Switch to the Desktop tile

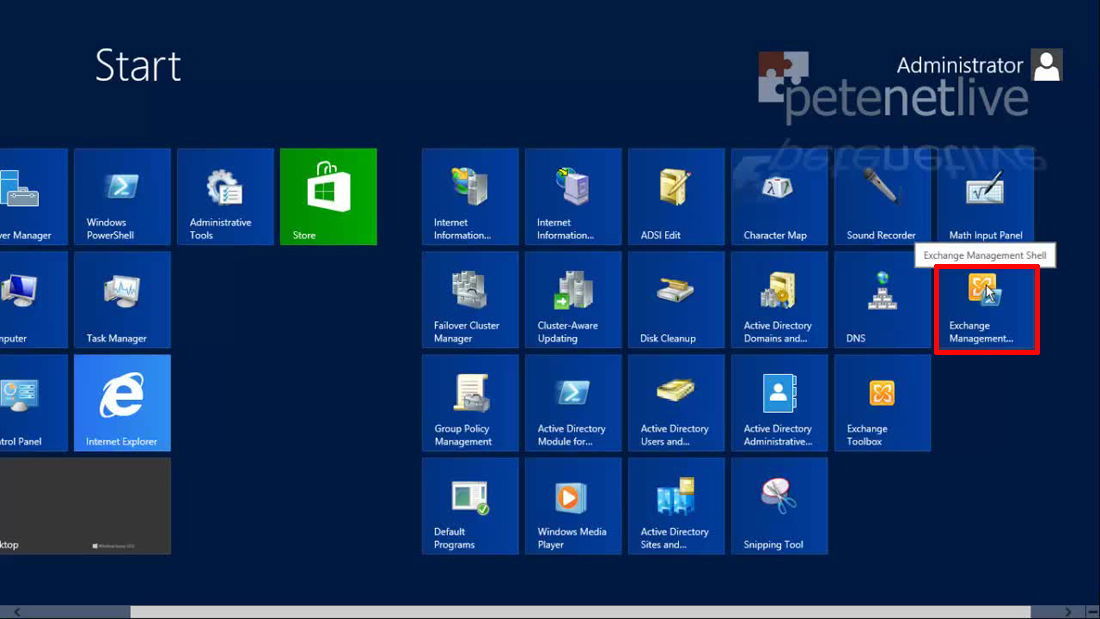[x=85, y=506]
